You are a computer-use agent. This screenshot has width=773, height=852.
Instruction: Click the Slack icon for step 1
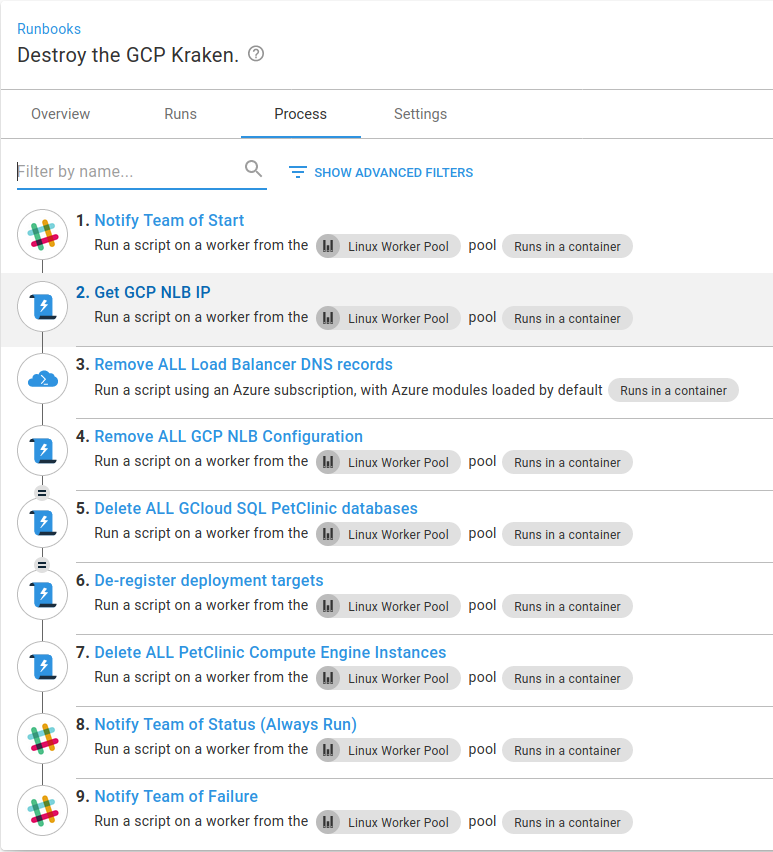[x=42, y=236]
